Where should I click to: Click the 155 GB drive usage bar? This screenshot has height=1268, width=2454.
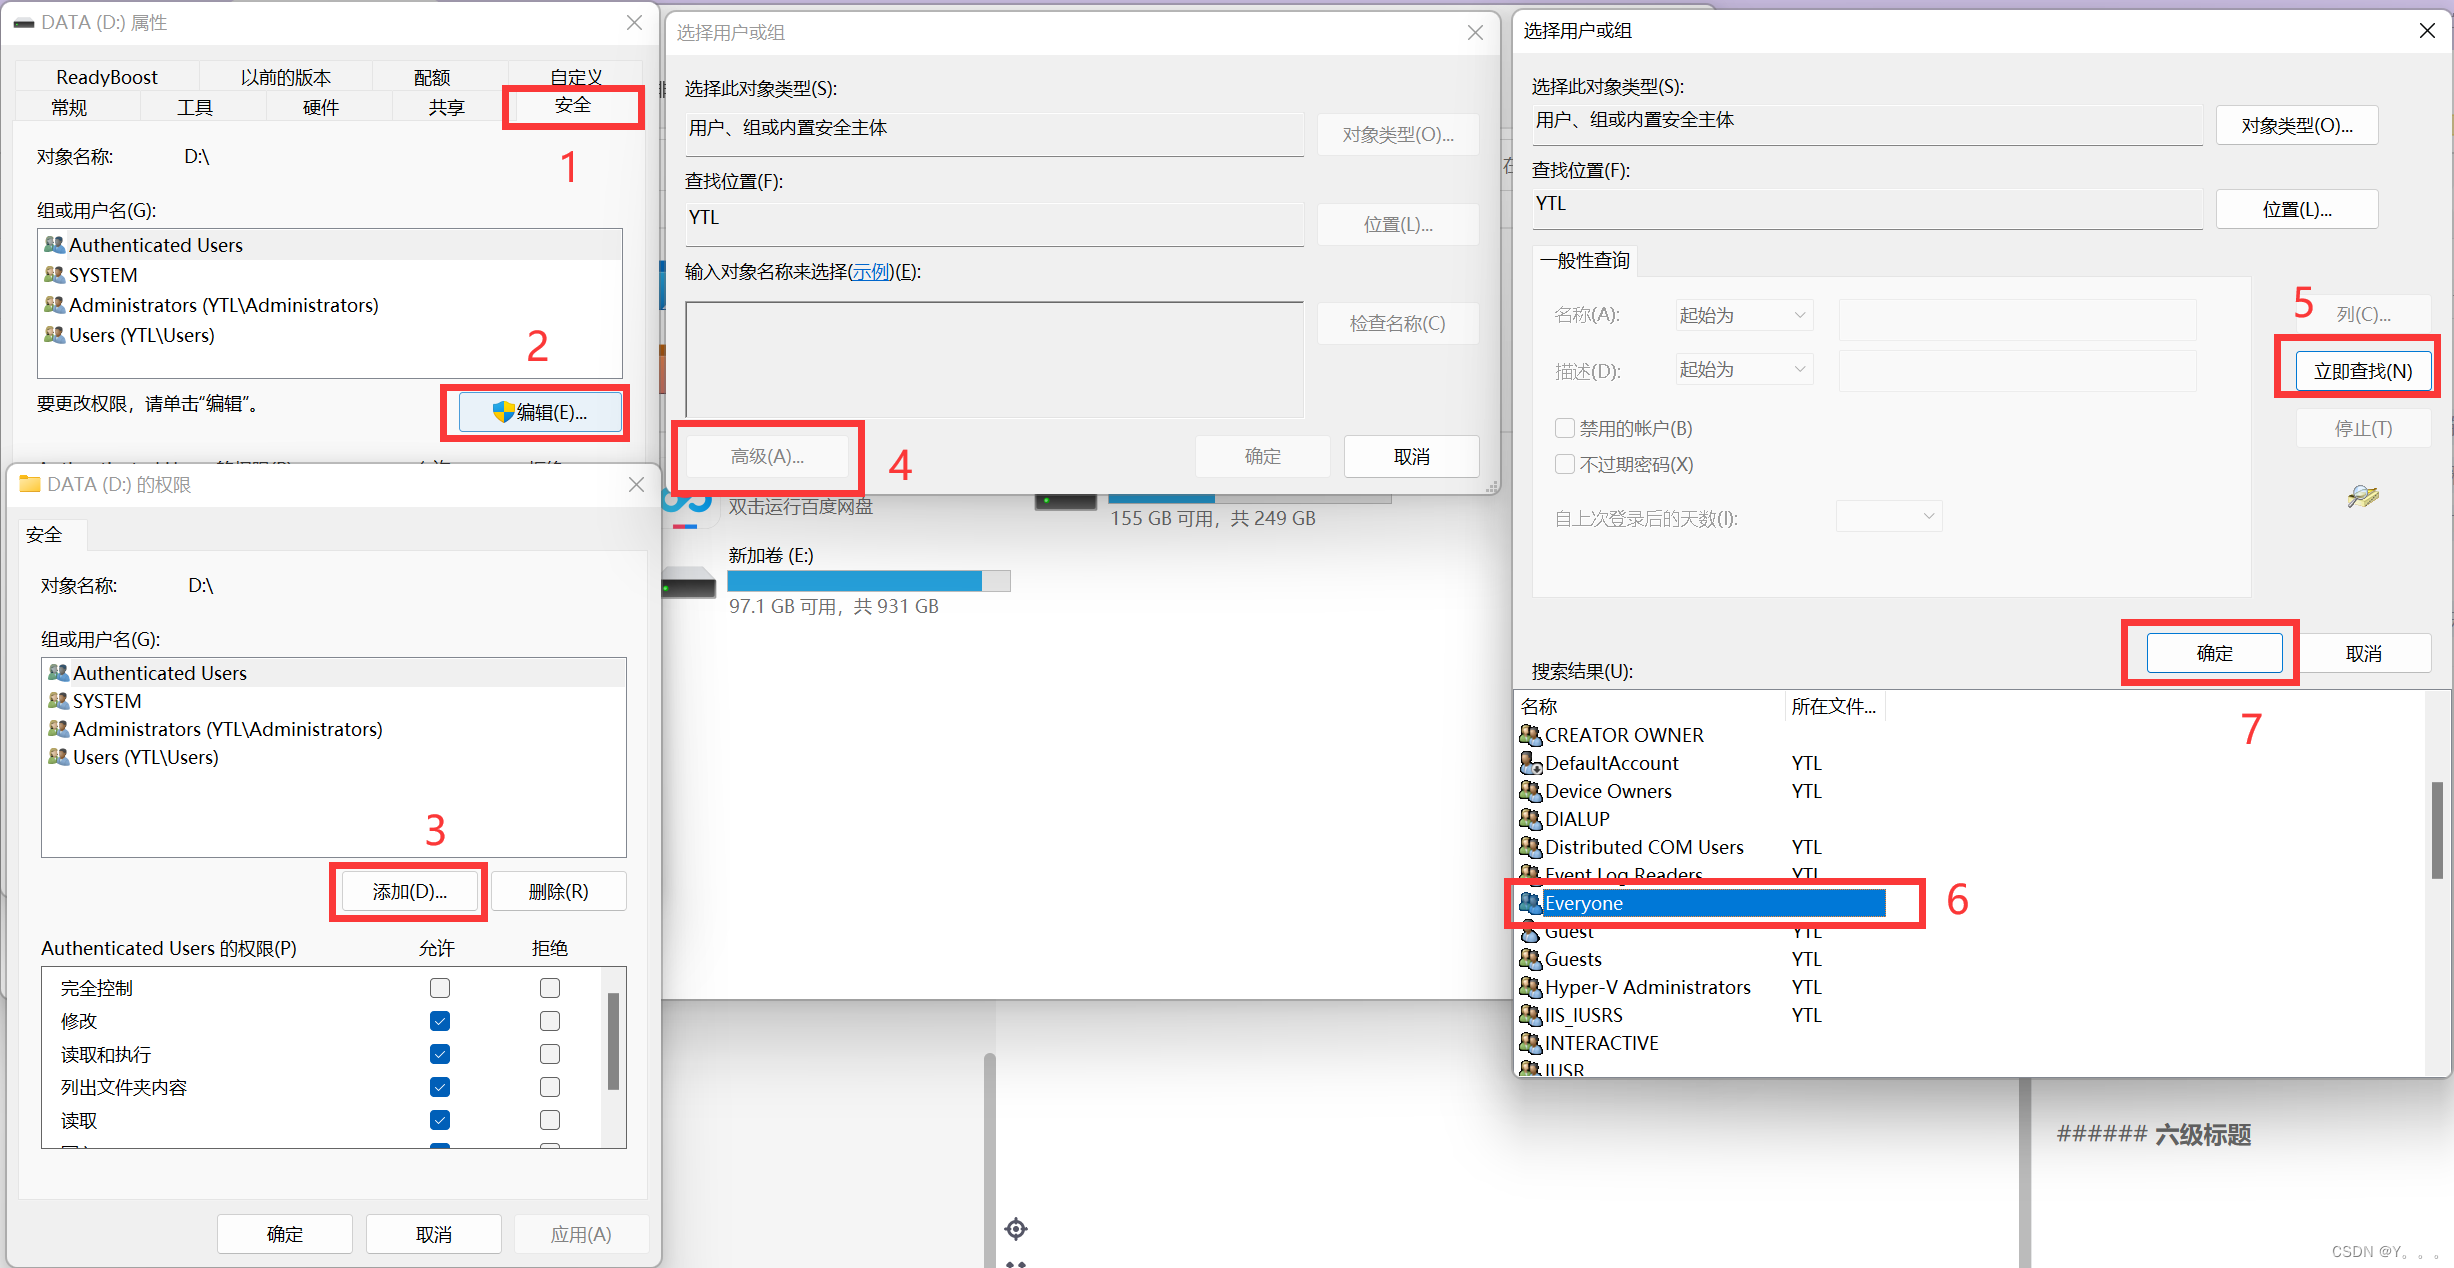[x=1250, y=498]
